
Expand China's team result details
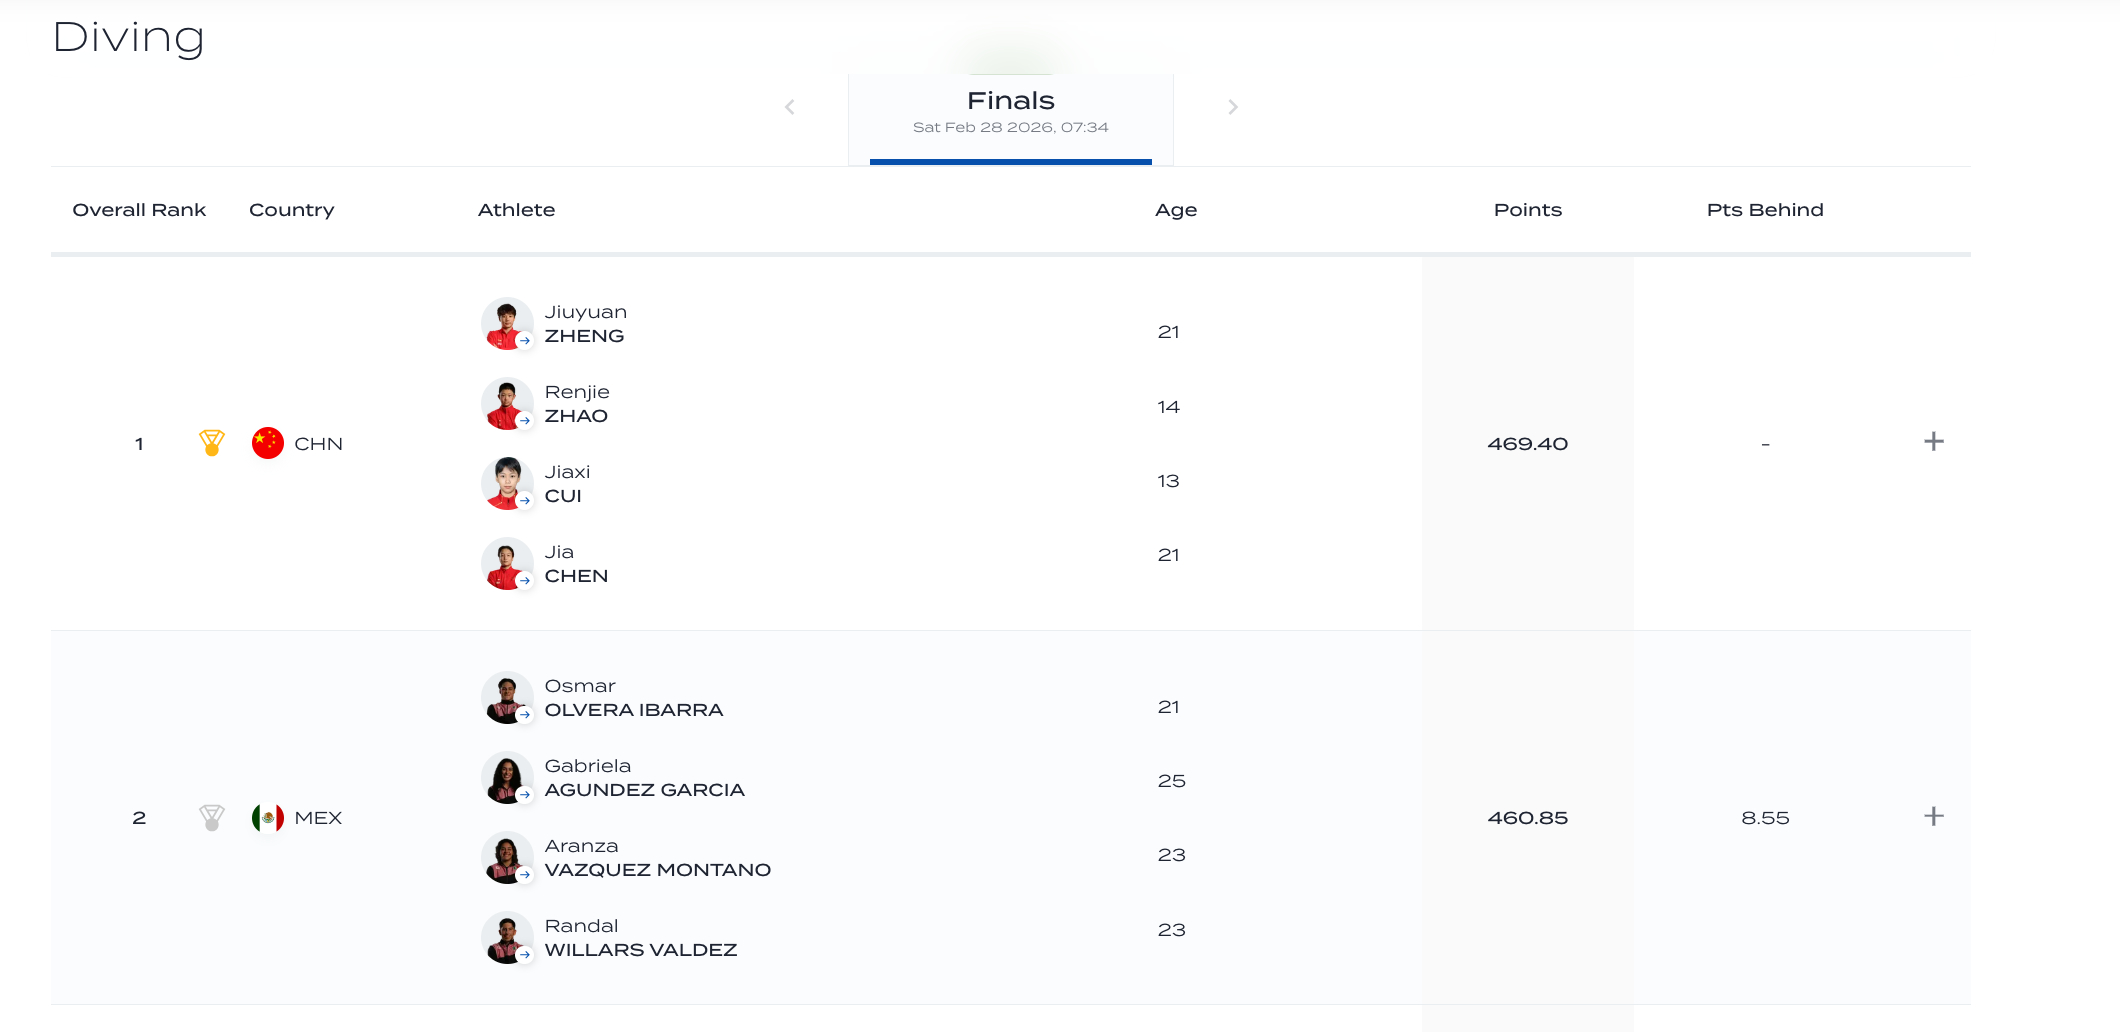[x=1933, y=442]
